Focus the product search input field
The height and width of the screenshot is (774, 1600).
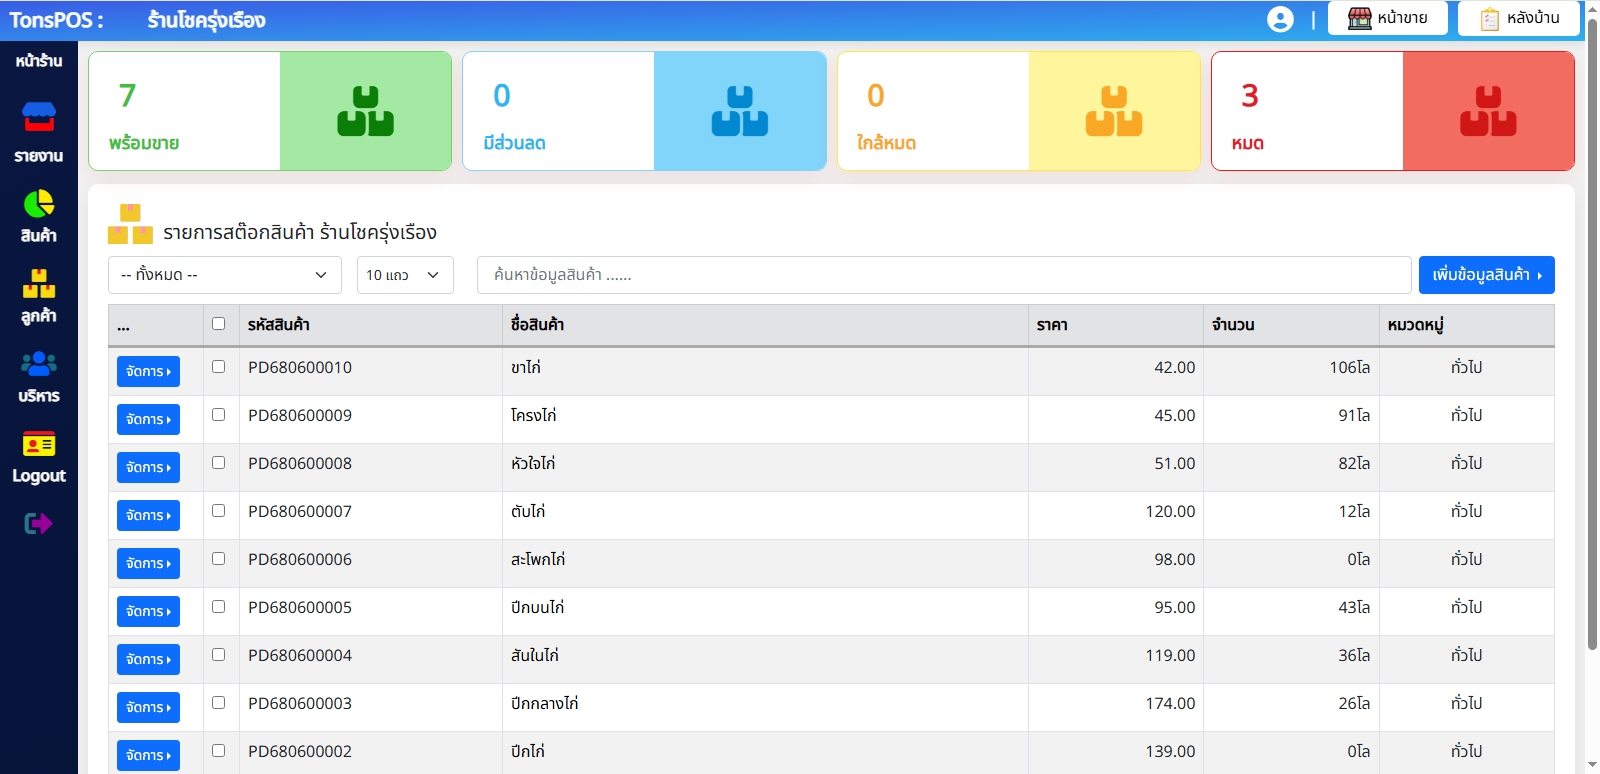pos(943,275)
